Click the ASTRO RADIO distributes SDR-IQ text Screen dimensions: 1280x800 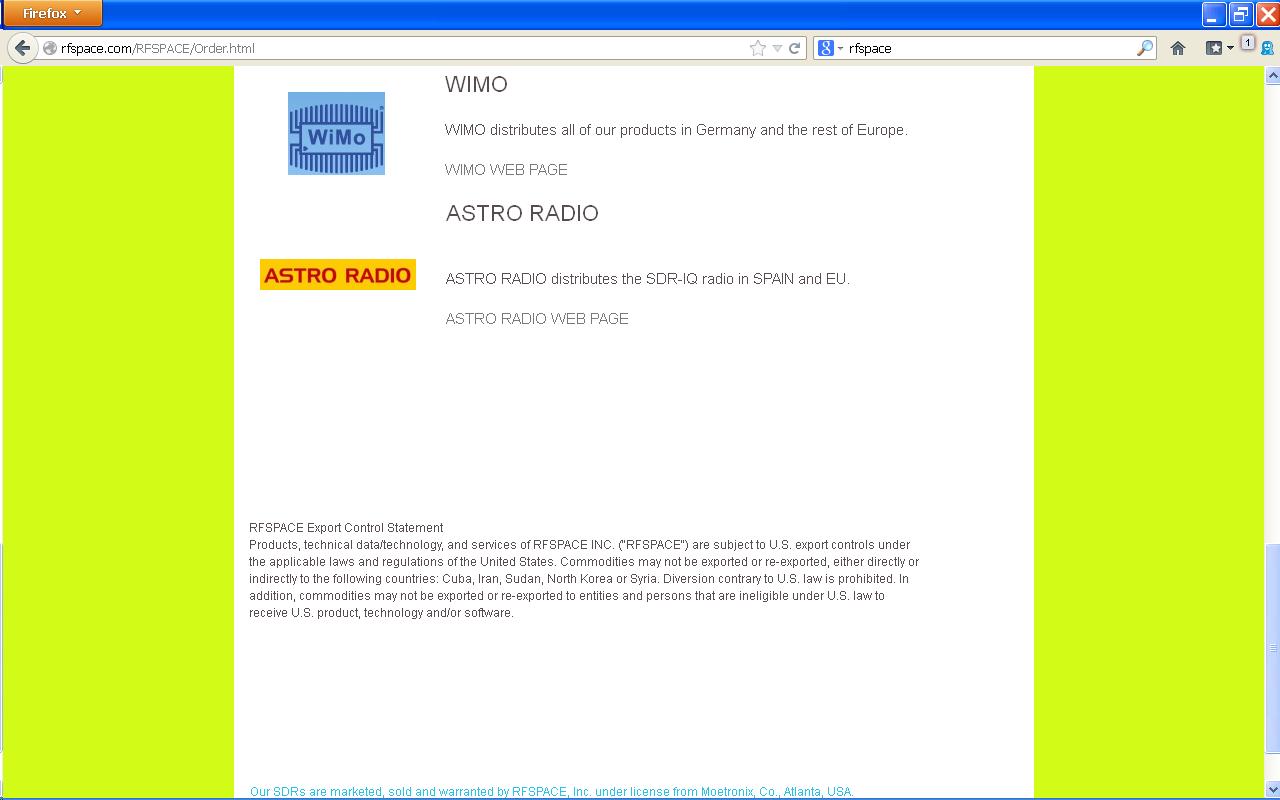648,279
